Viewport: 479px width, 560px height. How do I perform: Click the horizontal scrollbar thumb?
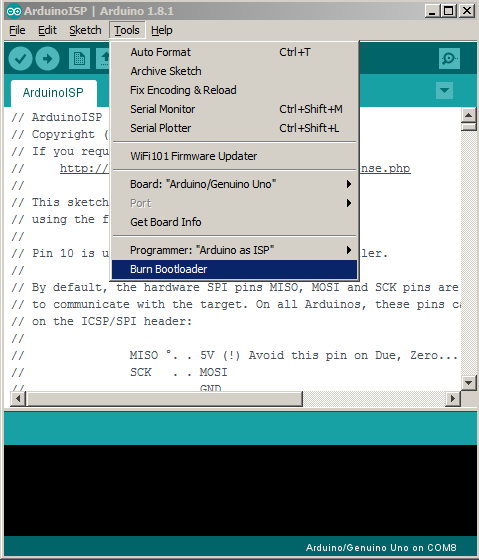coord(164,398)
